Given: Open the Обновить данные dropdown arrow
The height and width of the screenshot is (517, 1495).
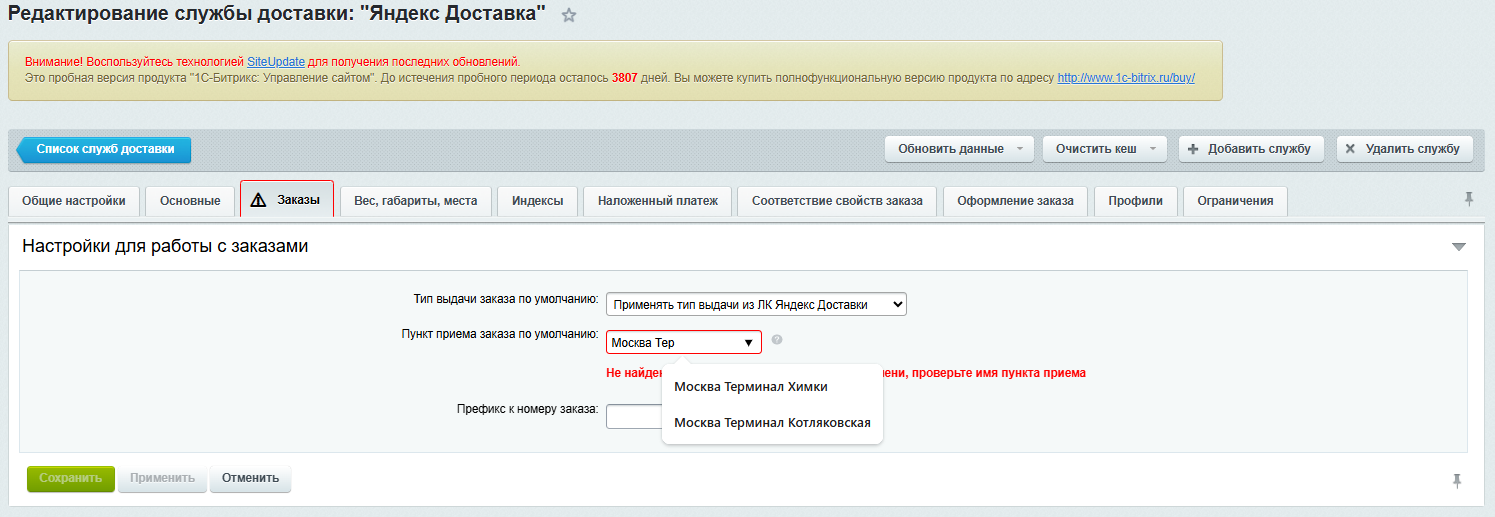Looking at the screenshot, I should [1020, 149].
